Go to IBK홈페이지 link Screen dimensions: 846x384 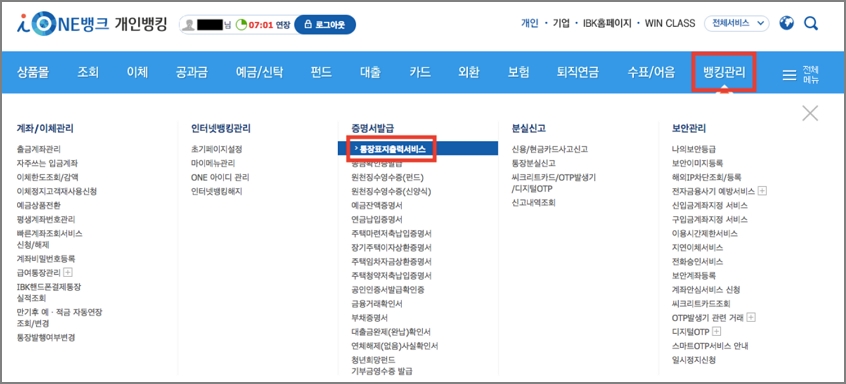point(607,24)
